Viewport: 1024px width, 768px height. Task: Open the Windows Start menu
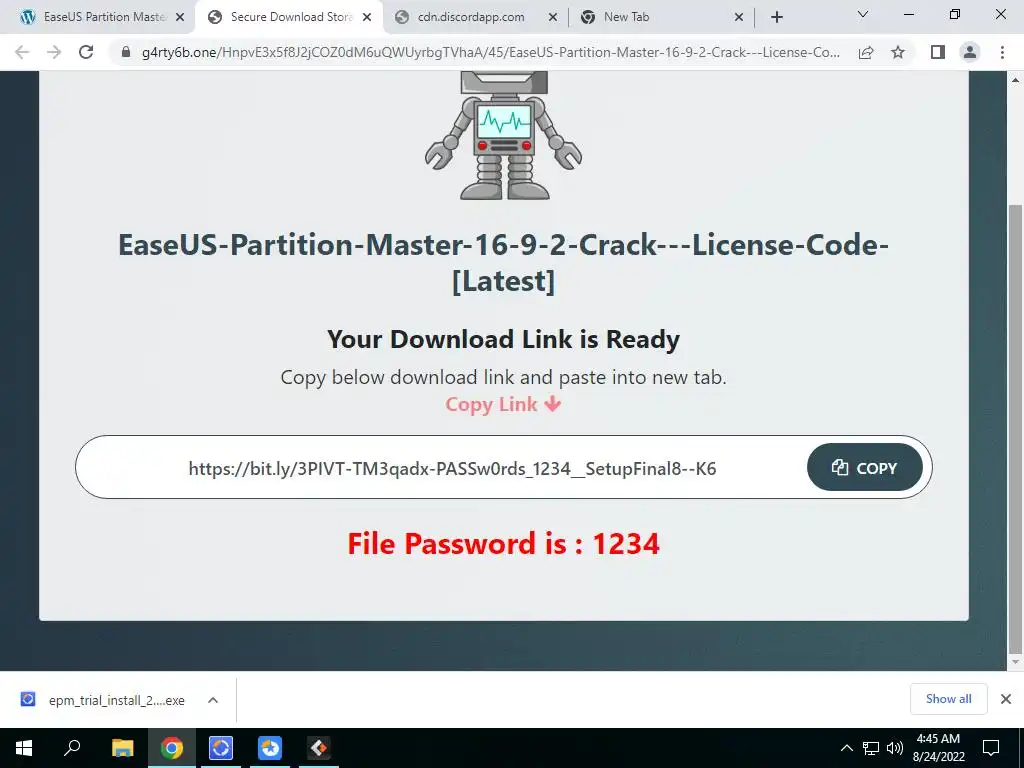tap(24, 748)
